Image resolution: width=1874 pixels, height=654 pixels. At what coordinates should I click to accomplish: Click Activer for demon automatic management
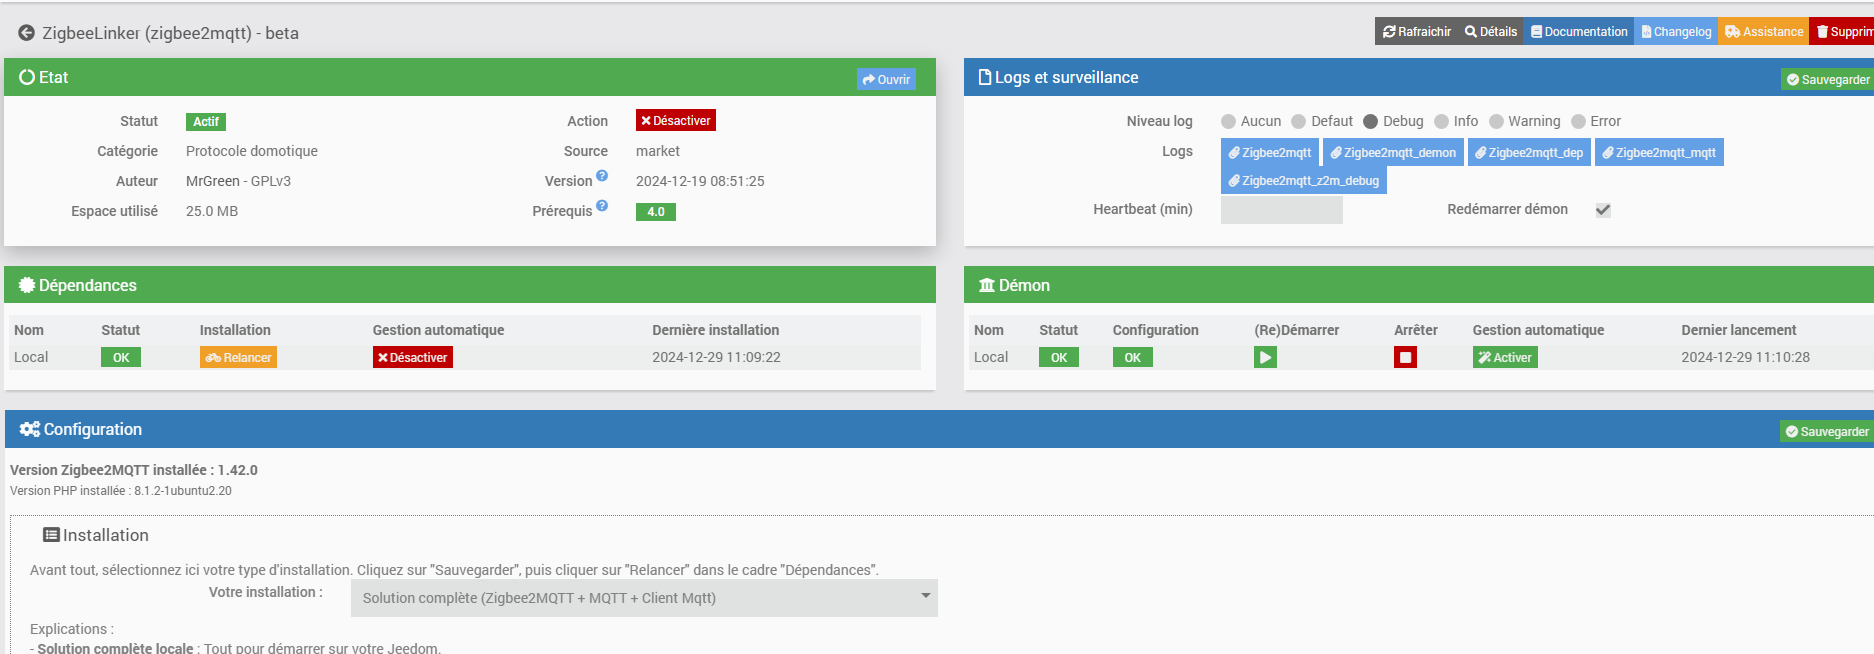pos(1505,357)
